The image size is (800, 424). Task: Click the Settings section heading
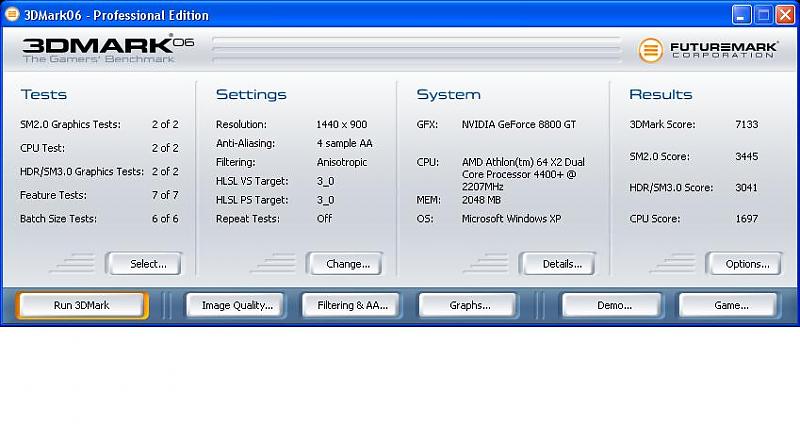coord(251,94)
